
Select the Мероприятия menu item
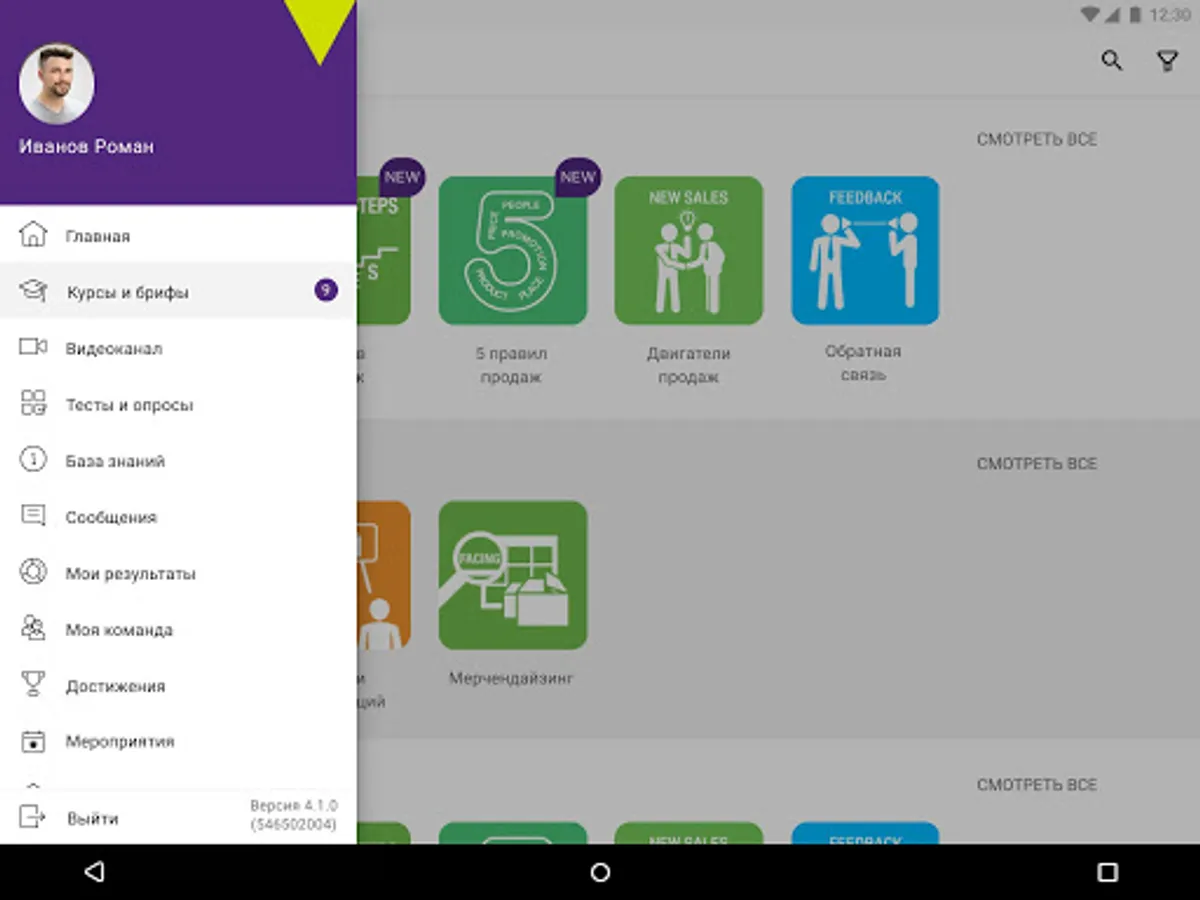(x=178, y=741)
